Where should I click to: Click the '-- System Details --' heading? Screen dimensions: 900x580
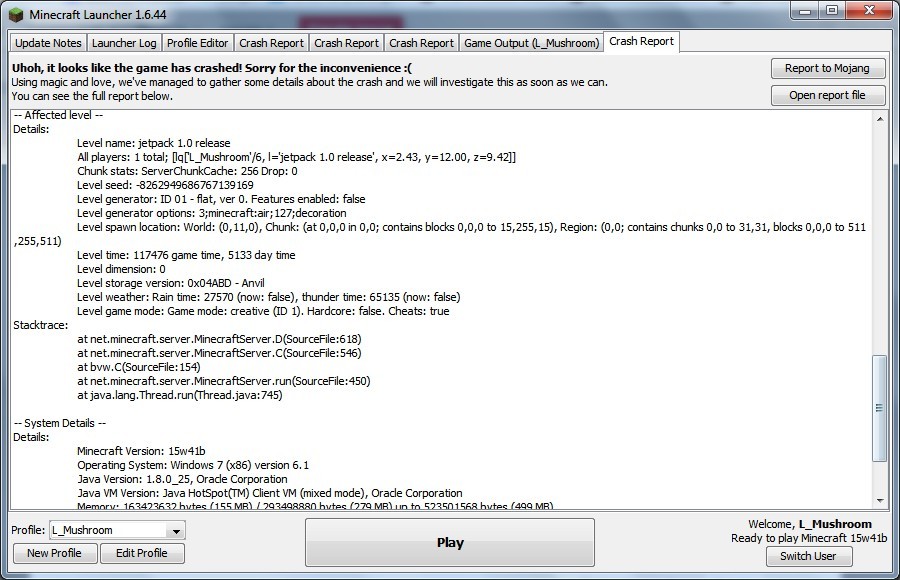[60, 423]
